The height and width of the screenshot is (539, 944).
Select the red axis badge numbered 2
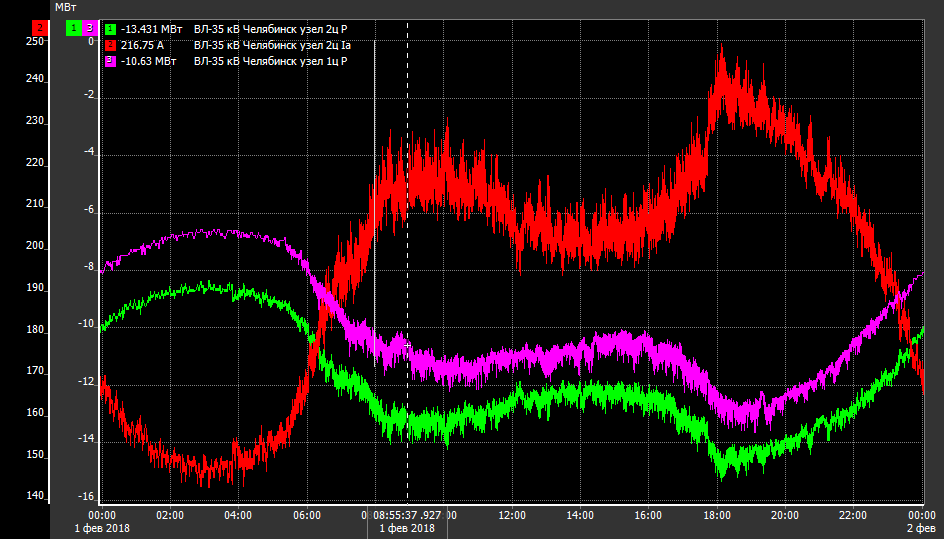(40, 28)
